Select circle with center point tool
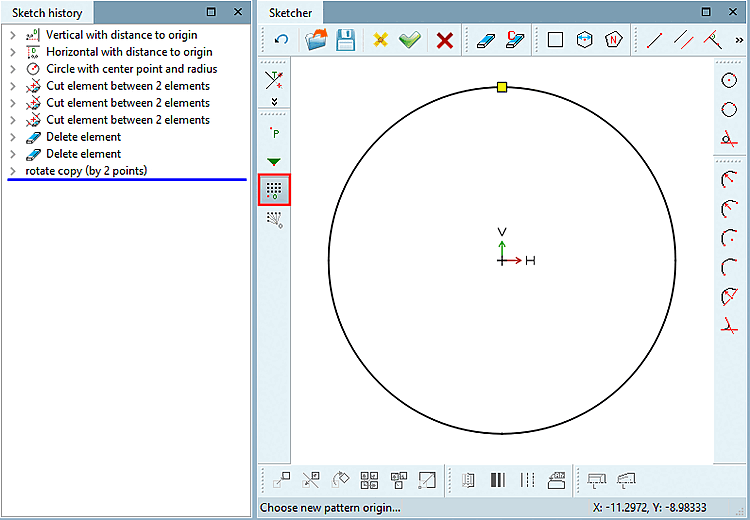 click(x=729, y=80)
